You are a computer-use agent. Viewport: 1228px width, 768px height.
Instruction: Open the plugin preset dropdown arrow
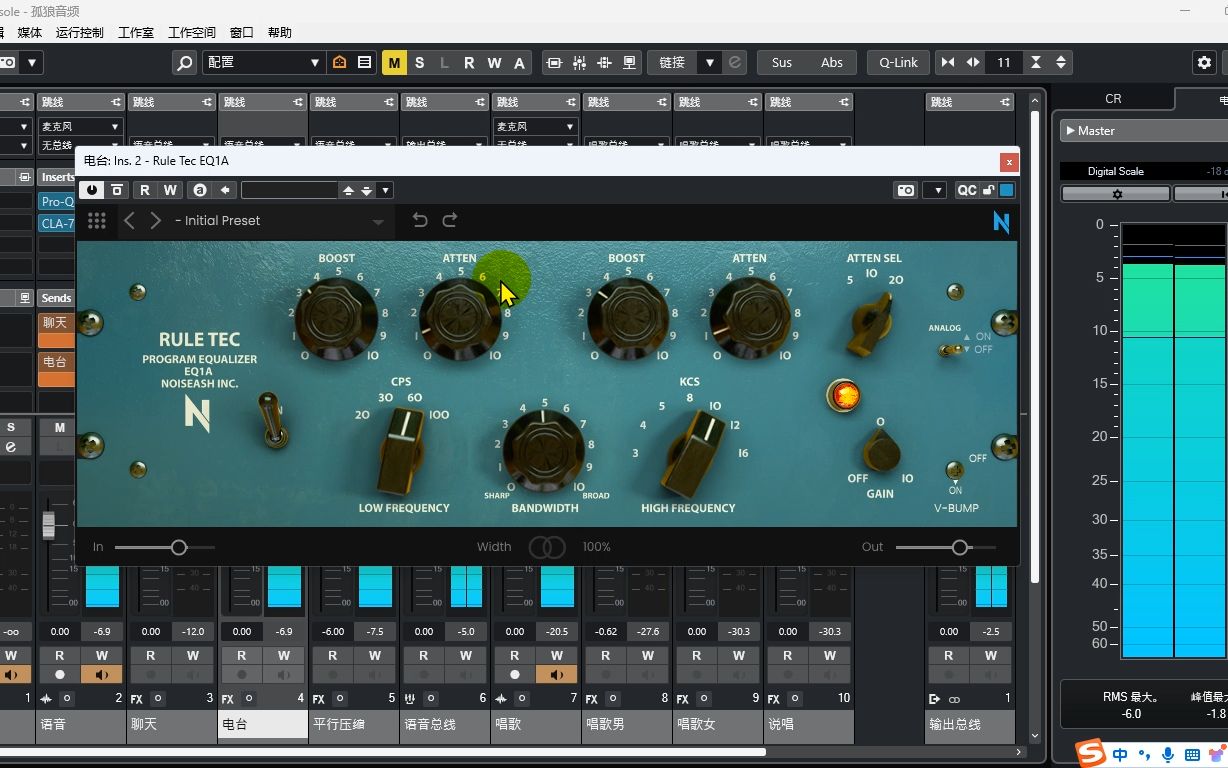coord(385,190)
